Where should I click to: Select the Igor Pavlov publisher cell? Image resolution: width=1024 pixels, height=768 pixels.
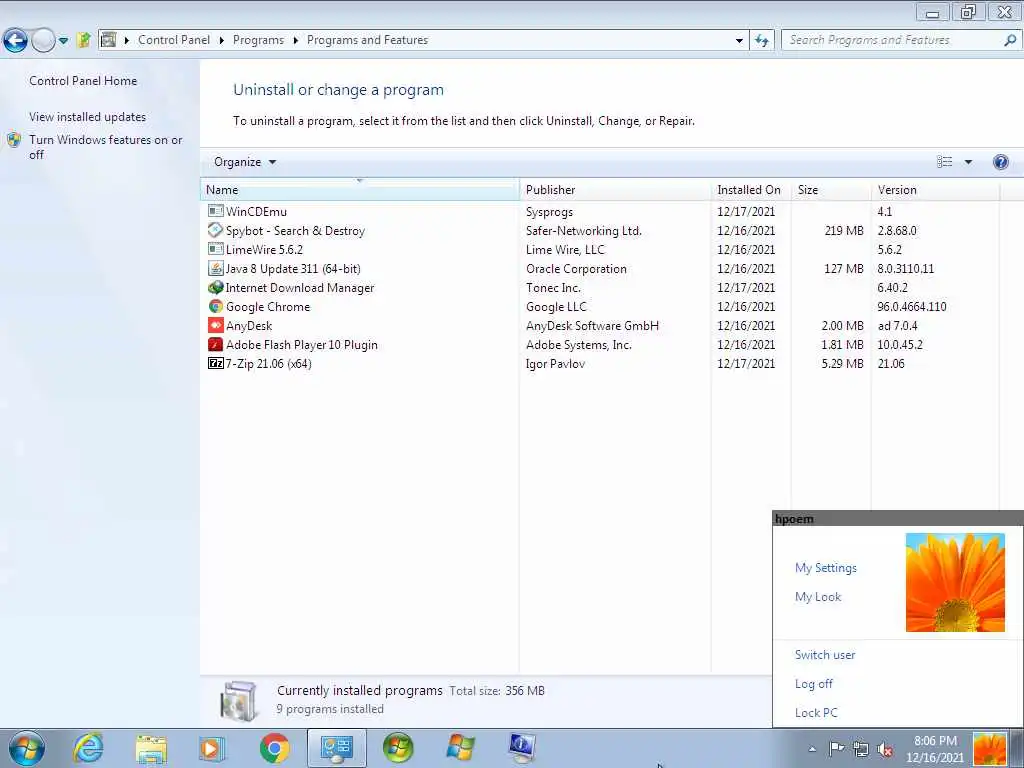[x=555, y=363]
